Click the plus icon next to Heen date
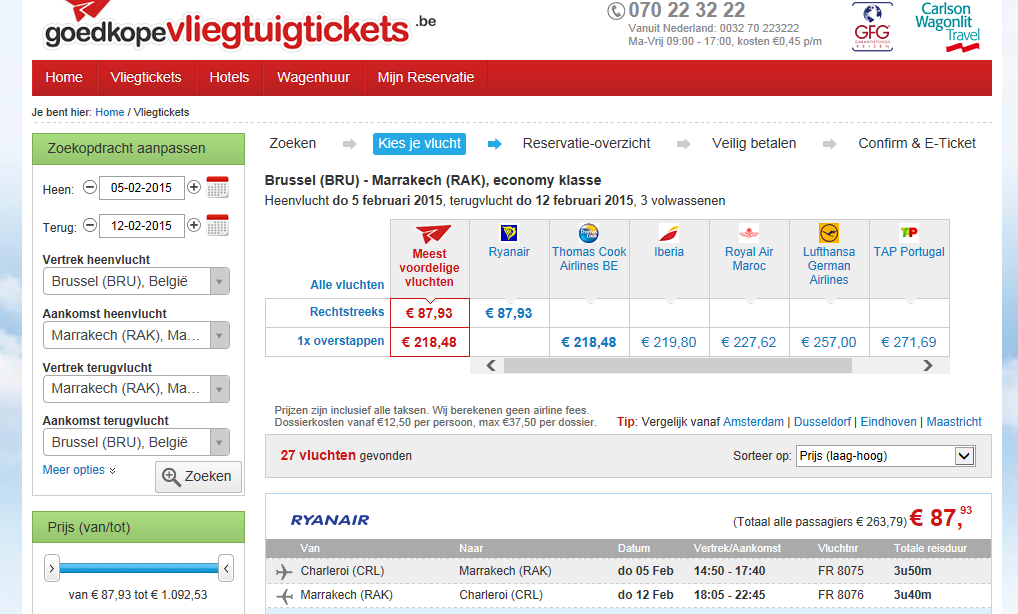 pos(193,188)
